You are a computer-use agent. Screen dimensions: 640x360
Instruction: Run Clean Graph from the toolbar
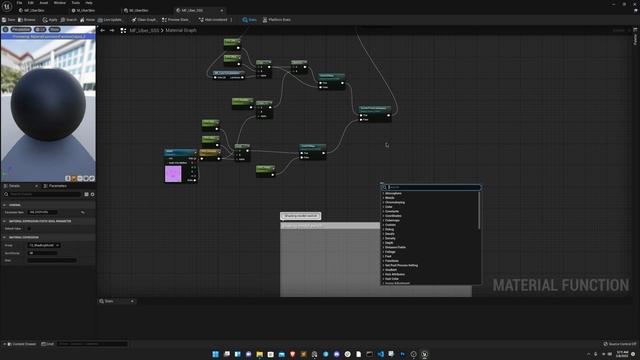pos(143,20)
